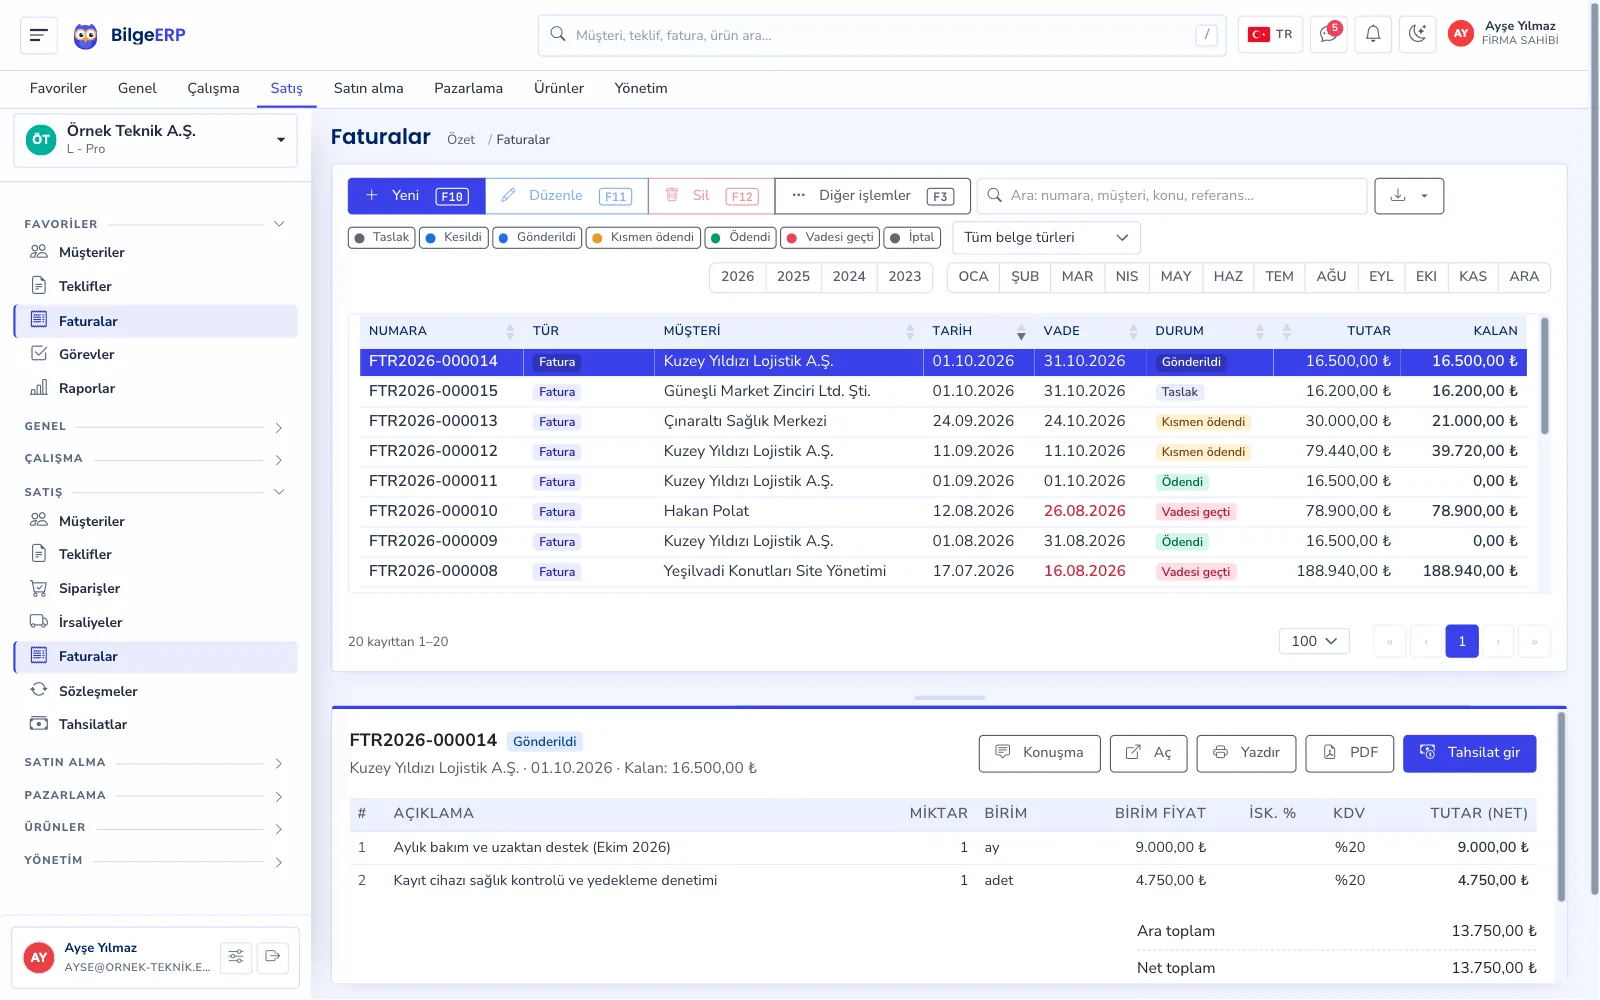Image resolution: width=1600 pixels, height=1000 pixels.
Task: Toggle the Kesildi status filter
Action: 453,238
